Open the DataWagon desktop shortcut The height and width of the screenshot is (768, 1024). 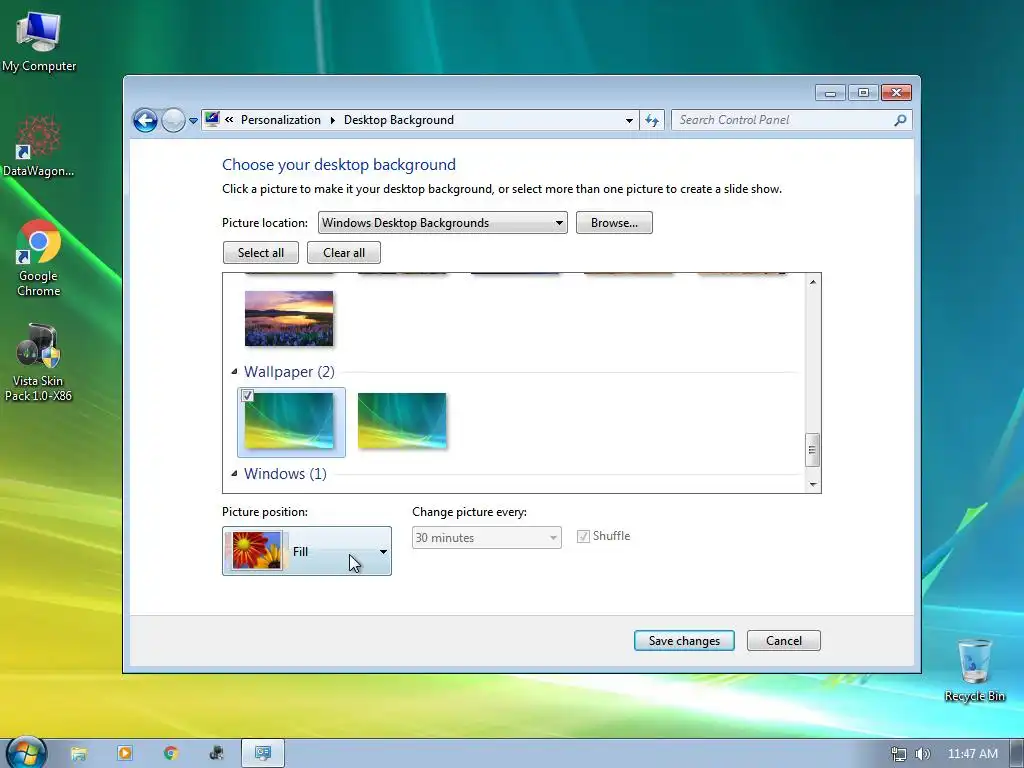(x=39, y=146)
